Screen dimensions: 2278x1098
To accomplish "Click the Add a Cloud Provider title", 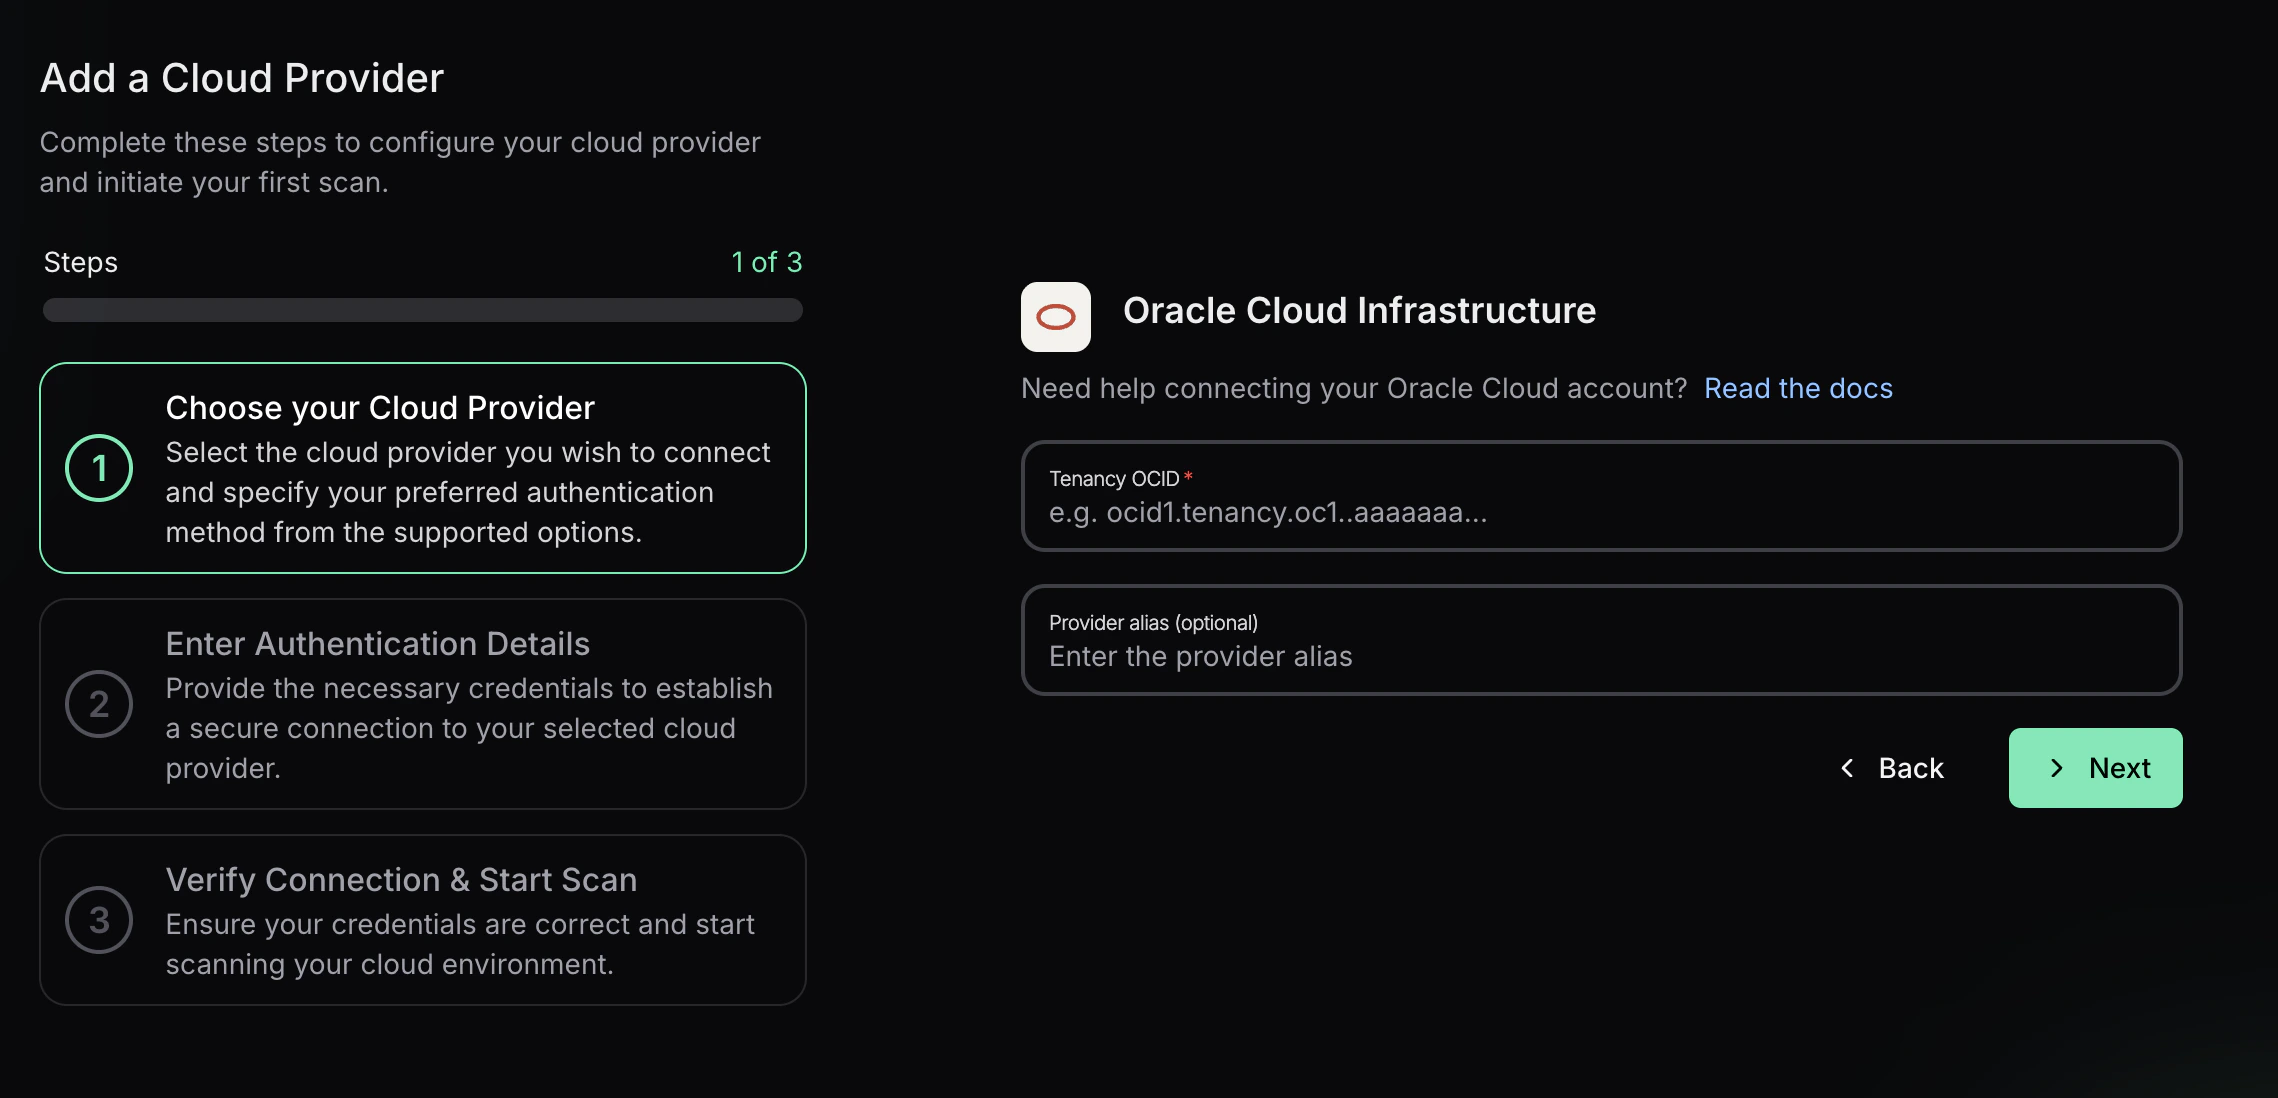I will pyautogui.click(x=241, y=77).
